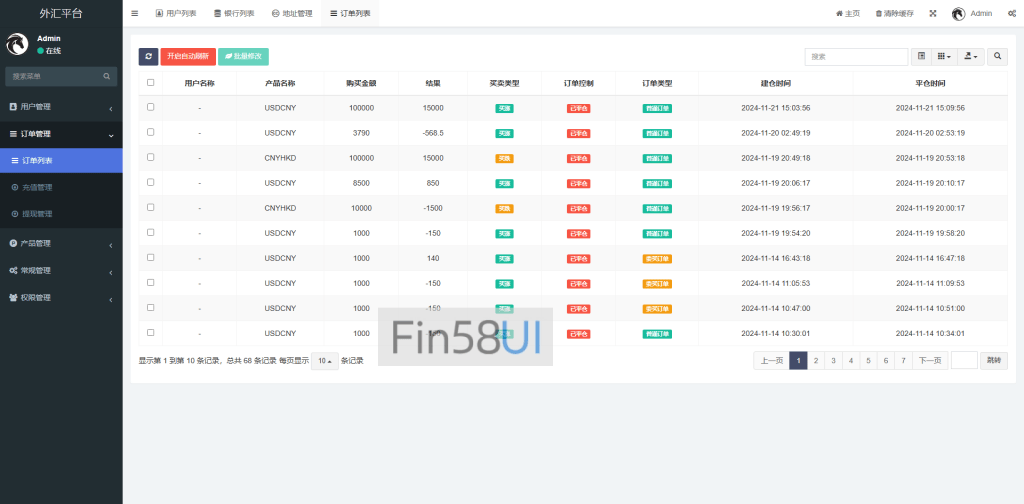The width and height of the screenshot is (1024, 504).
Task: Click the sidebar menu search magnifier icon
Action: coord(107,76)
